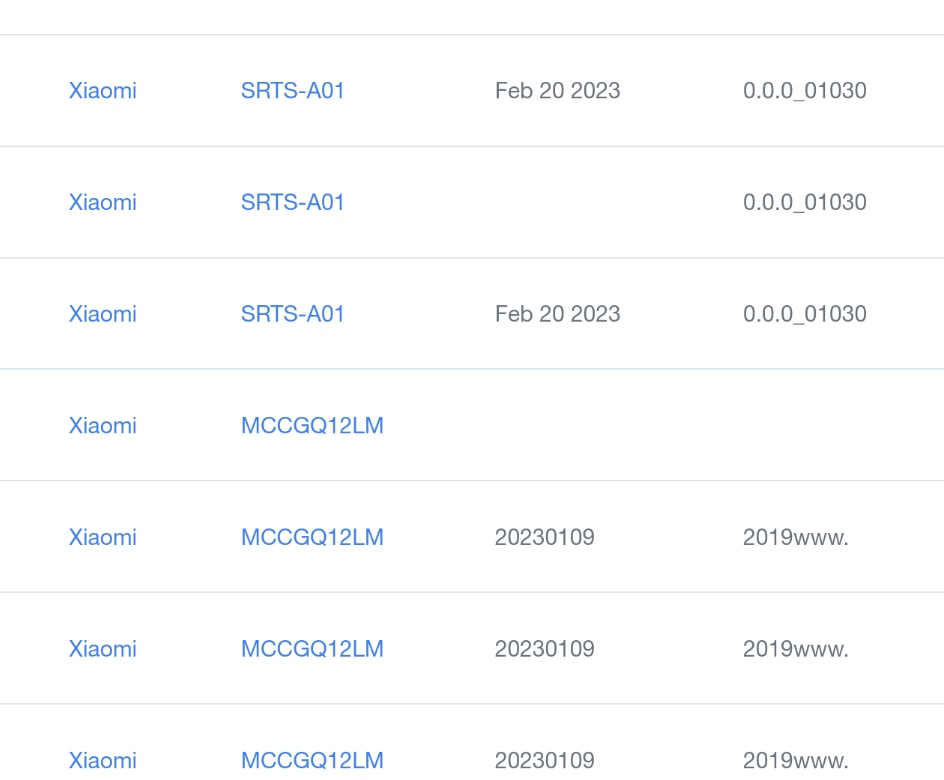This screenshot has width=944, height=780.
Task: Click the 0.0.0_01030 version in second row
Action: (x=803, y=202)
